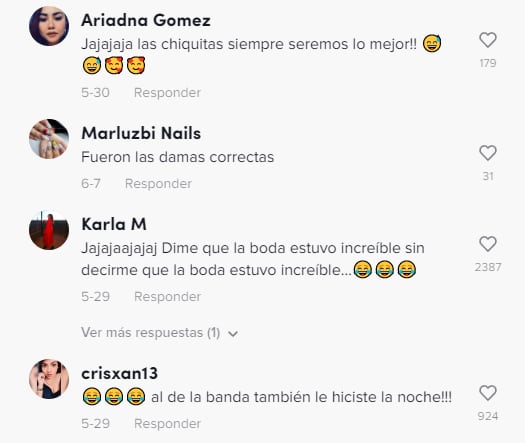The height and width of the screenshot is (443, 525).
Task: Open Ariadna Gomez's profile picture
Action: [49, 26]
